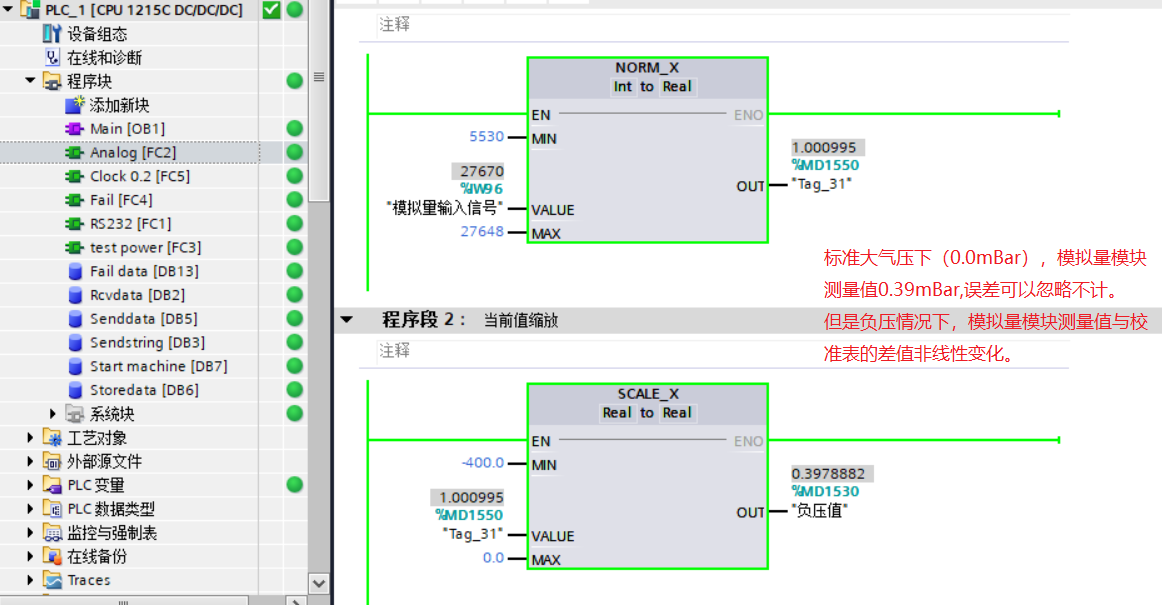Open the Main [OB1] organization block
The height and width of the screenshot is (605, 1162).
(126, 129)
